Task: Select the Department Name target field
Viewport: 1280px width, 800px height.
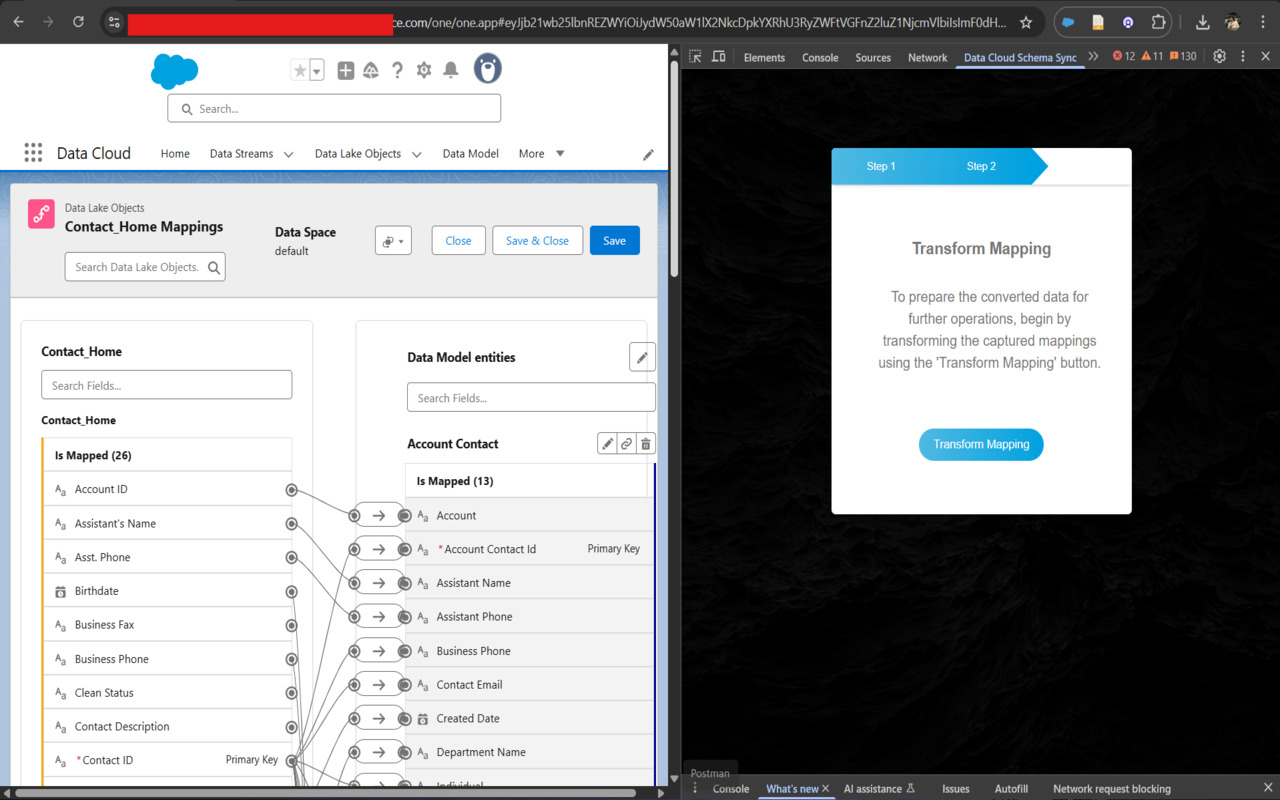Action: click(x=529, y=752)
